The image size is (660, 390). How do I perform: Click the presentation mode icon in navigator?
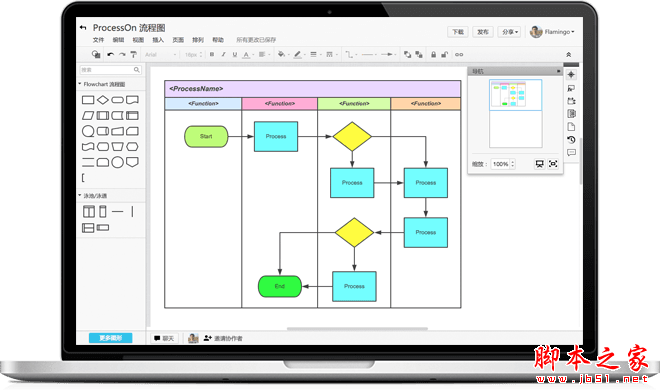tap(540, 164)
